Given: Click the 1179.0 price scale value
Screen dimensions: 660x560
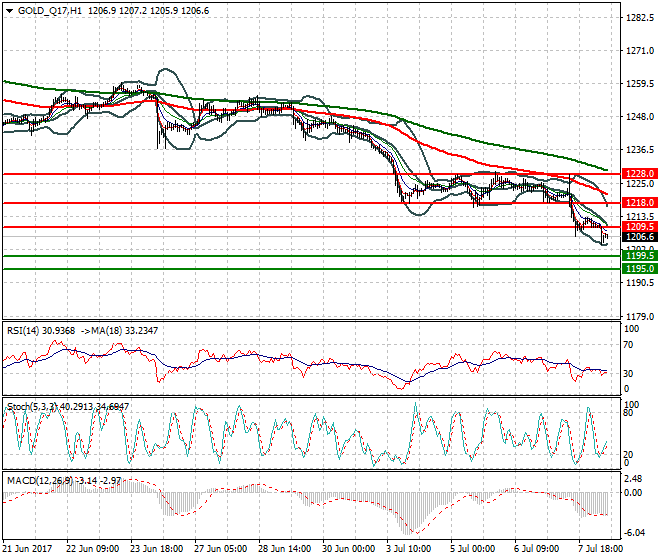Looking at the screenshot, I should 640,317.
